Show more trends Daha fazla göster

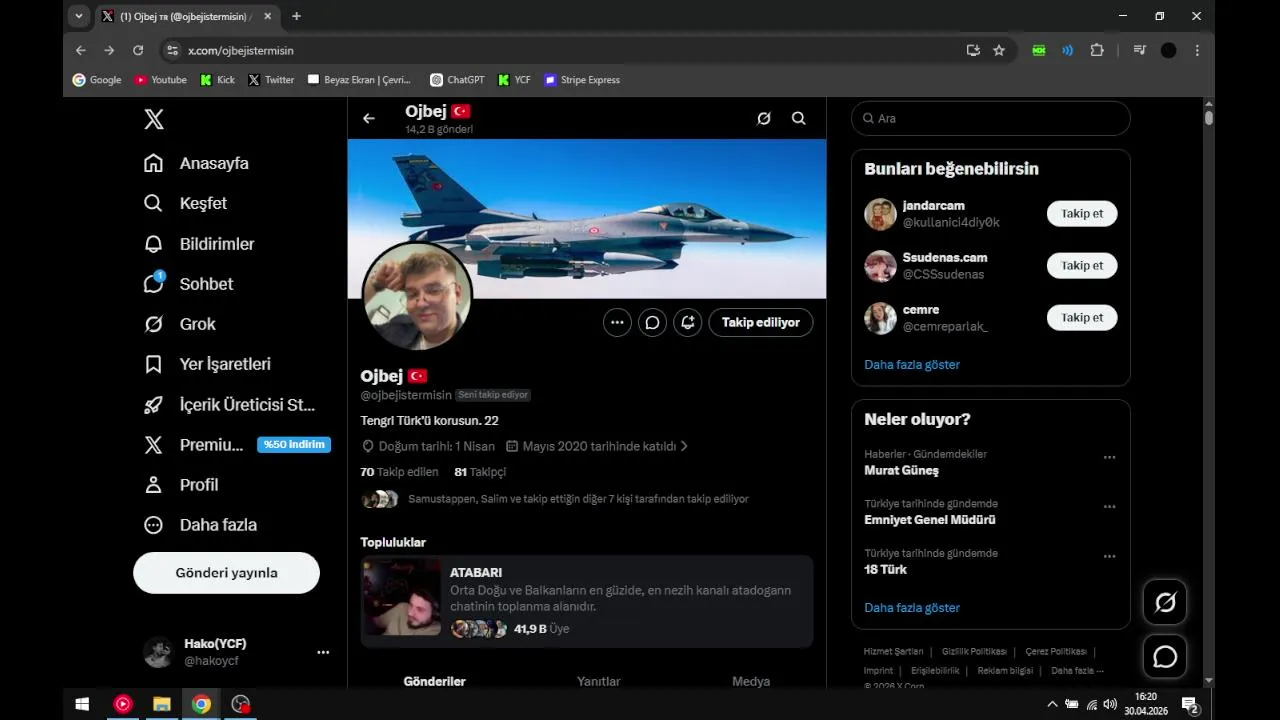point(912,608)
